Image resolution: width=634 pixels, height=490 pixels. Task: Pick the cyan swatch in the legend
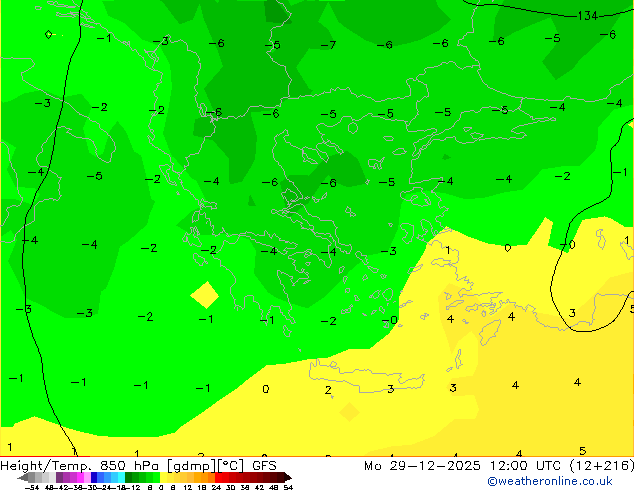[121, 477]
